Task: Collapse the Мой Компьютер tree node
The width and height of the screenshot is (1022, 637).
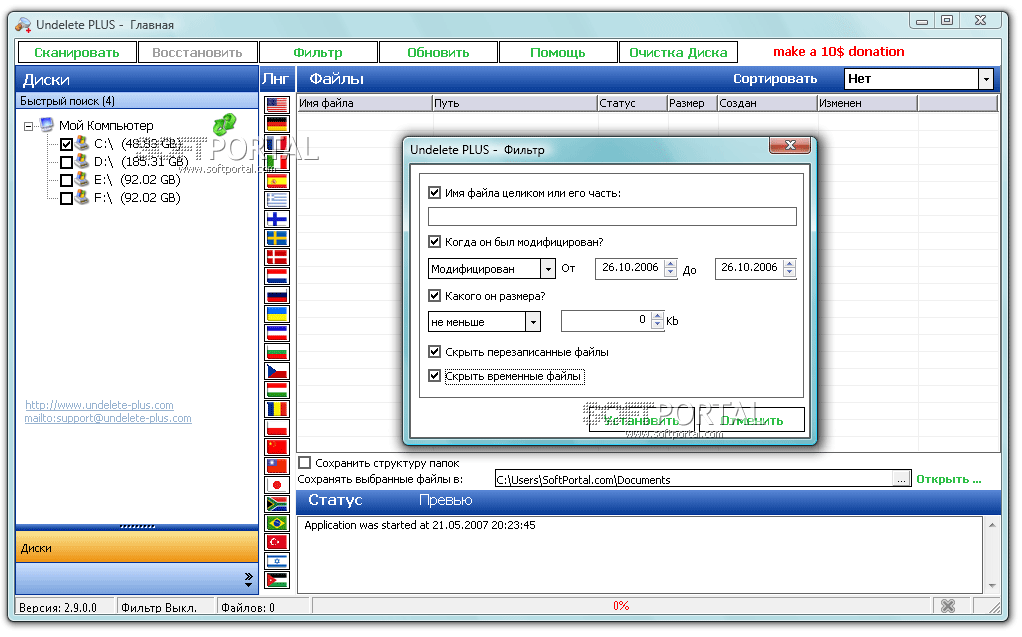Action: tap(29, 126)
